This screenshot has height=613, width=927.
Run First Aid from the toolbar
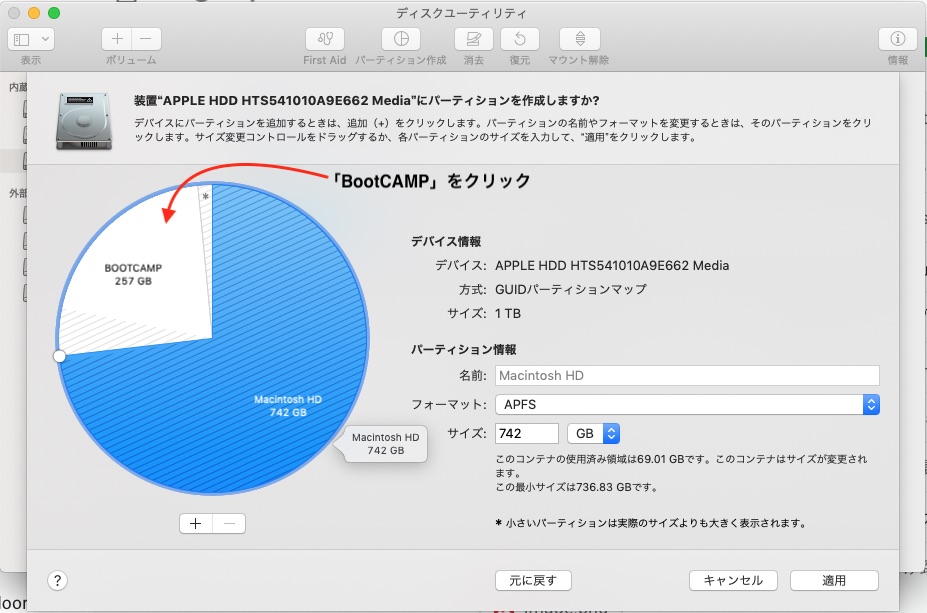[325, 39]
